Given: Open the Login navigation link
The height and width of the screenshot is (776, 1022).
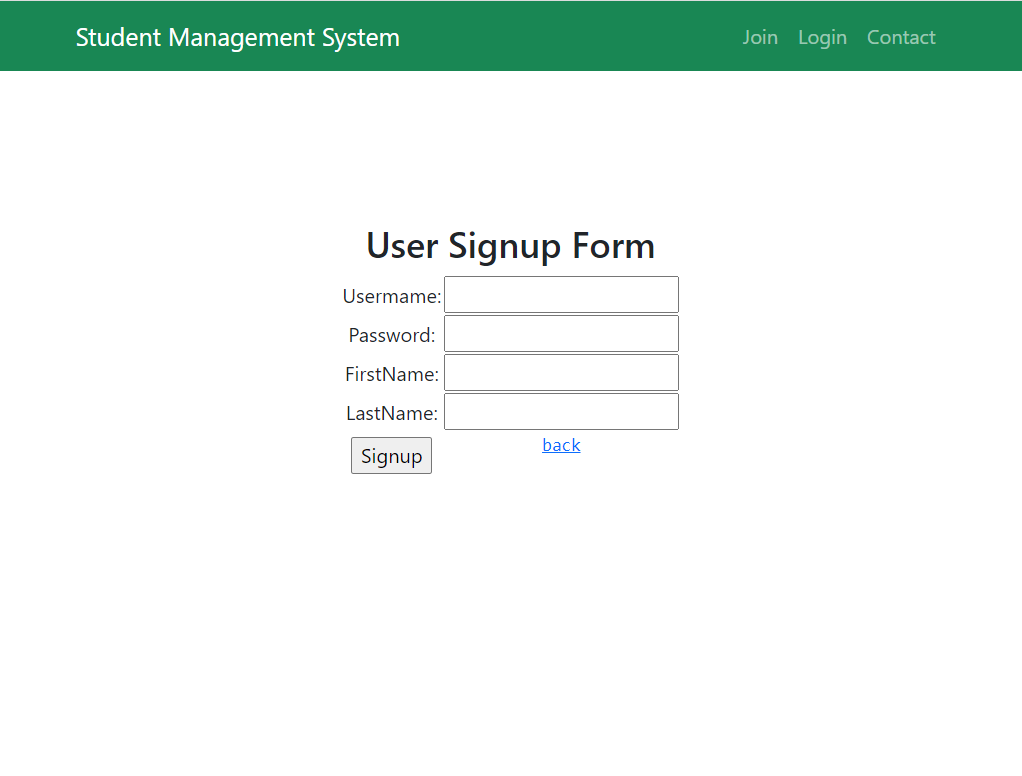Looking at the screenshot, I should (822, 37).
